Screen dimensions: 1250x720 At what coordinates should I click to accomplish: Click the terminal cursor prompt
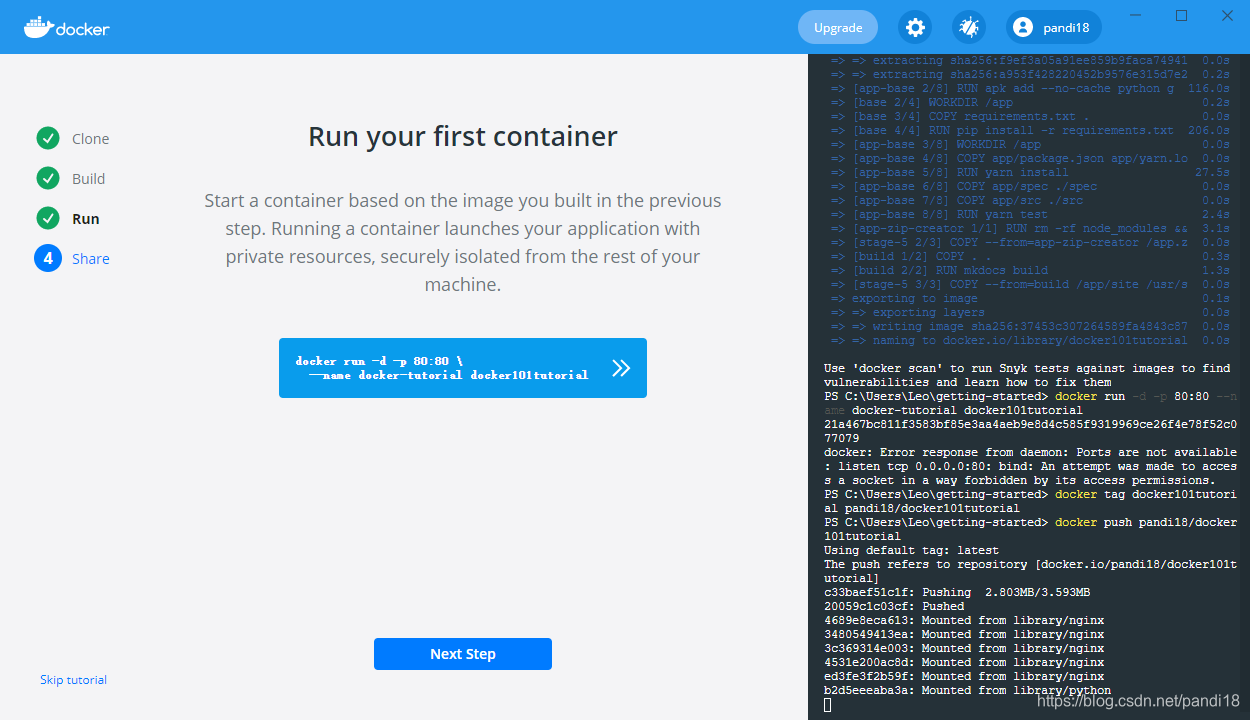[828, 705]
